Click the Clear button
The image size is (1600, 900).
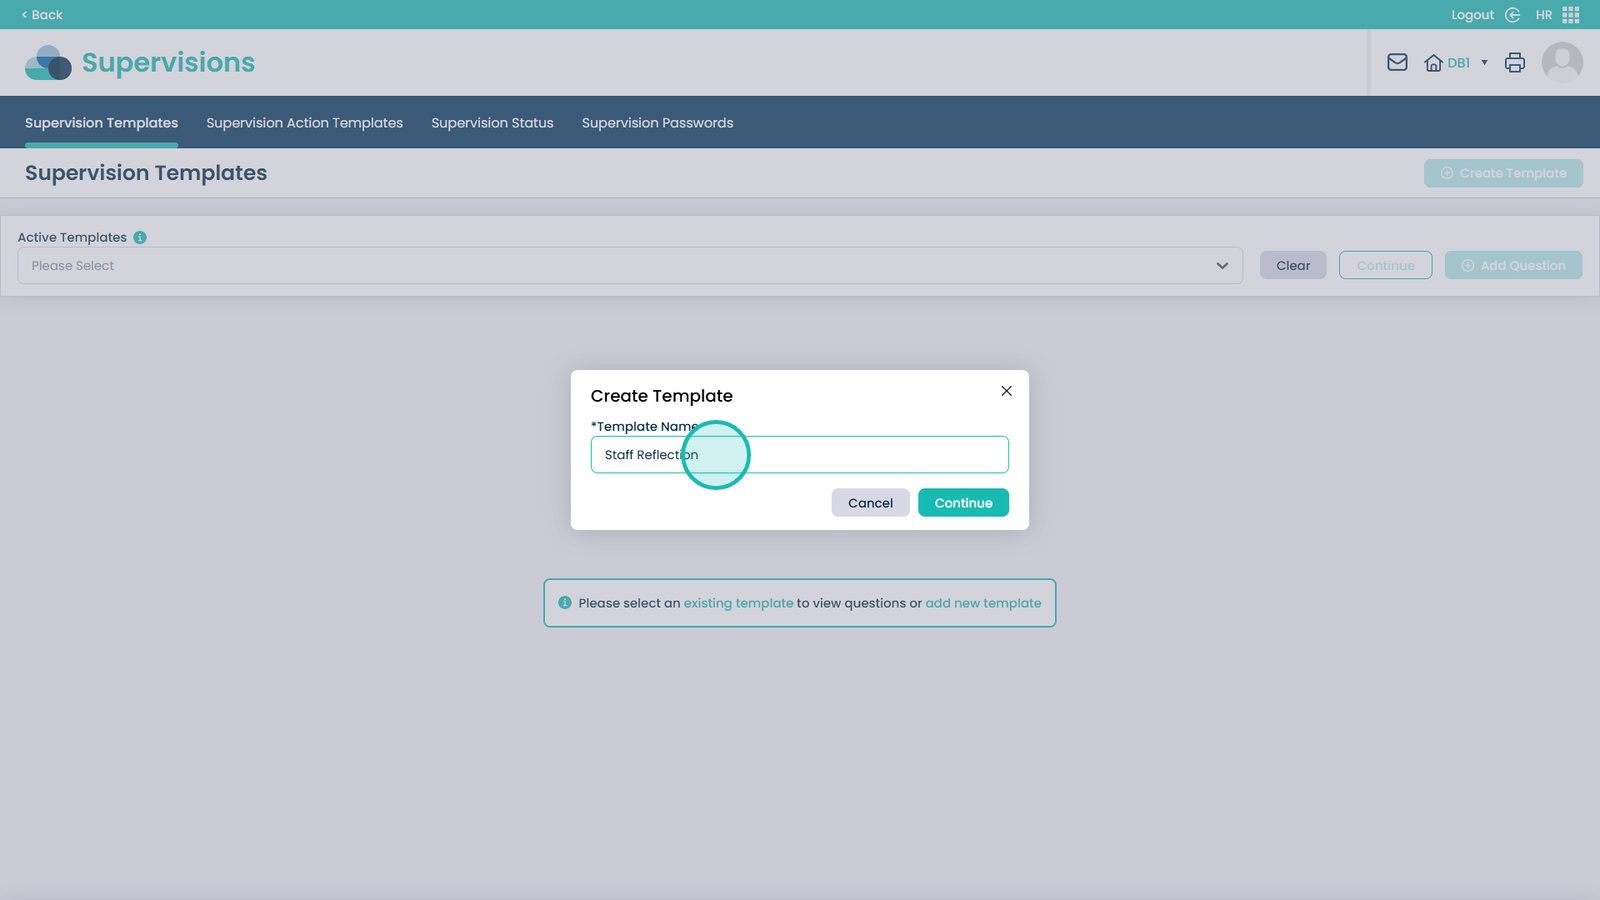[x=1292, y=266]
